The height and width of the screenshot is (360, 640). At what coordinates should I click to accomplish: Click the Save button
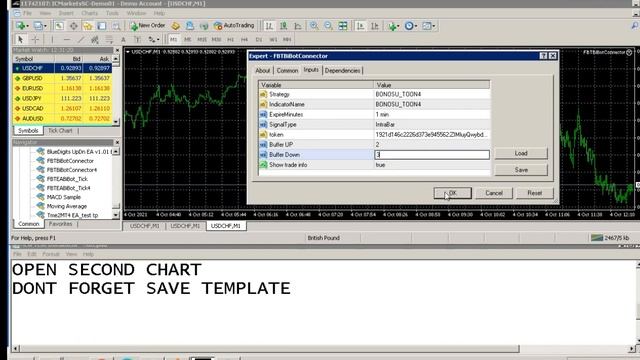[521, 170]
